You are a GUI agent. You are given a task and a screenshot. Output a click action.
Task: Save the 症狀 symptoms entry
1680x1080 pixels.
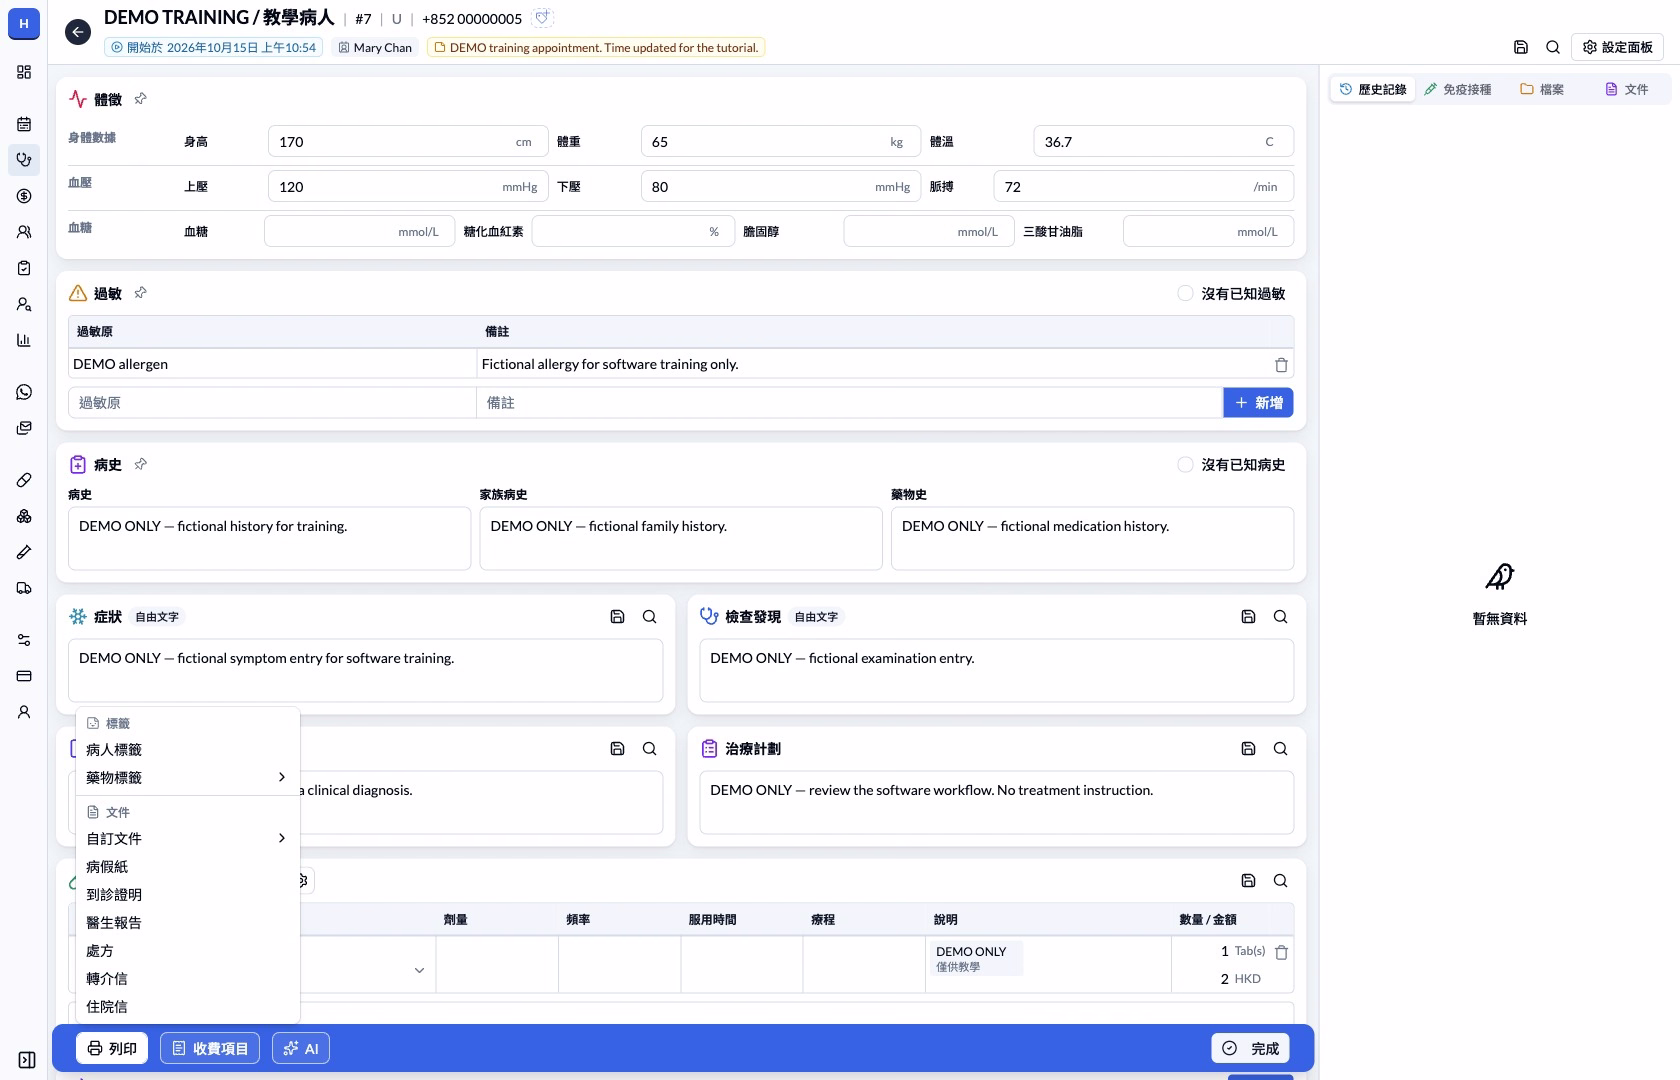tap(617, 617)
